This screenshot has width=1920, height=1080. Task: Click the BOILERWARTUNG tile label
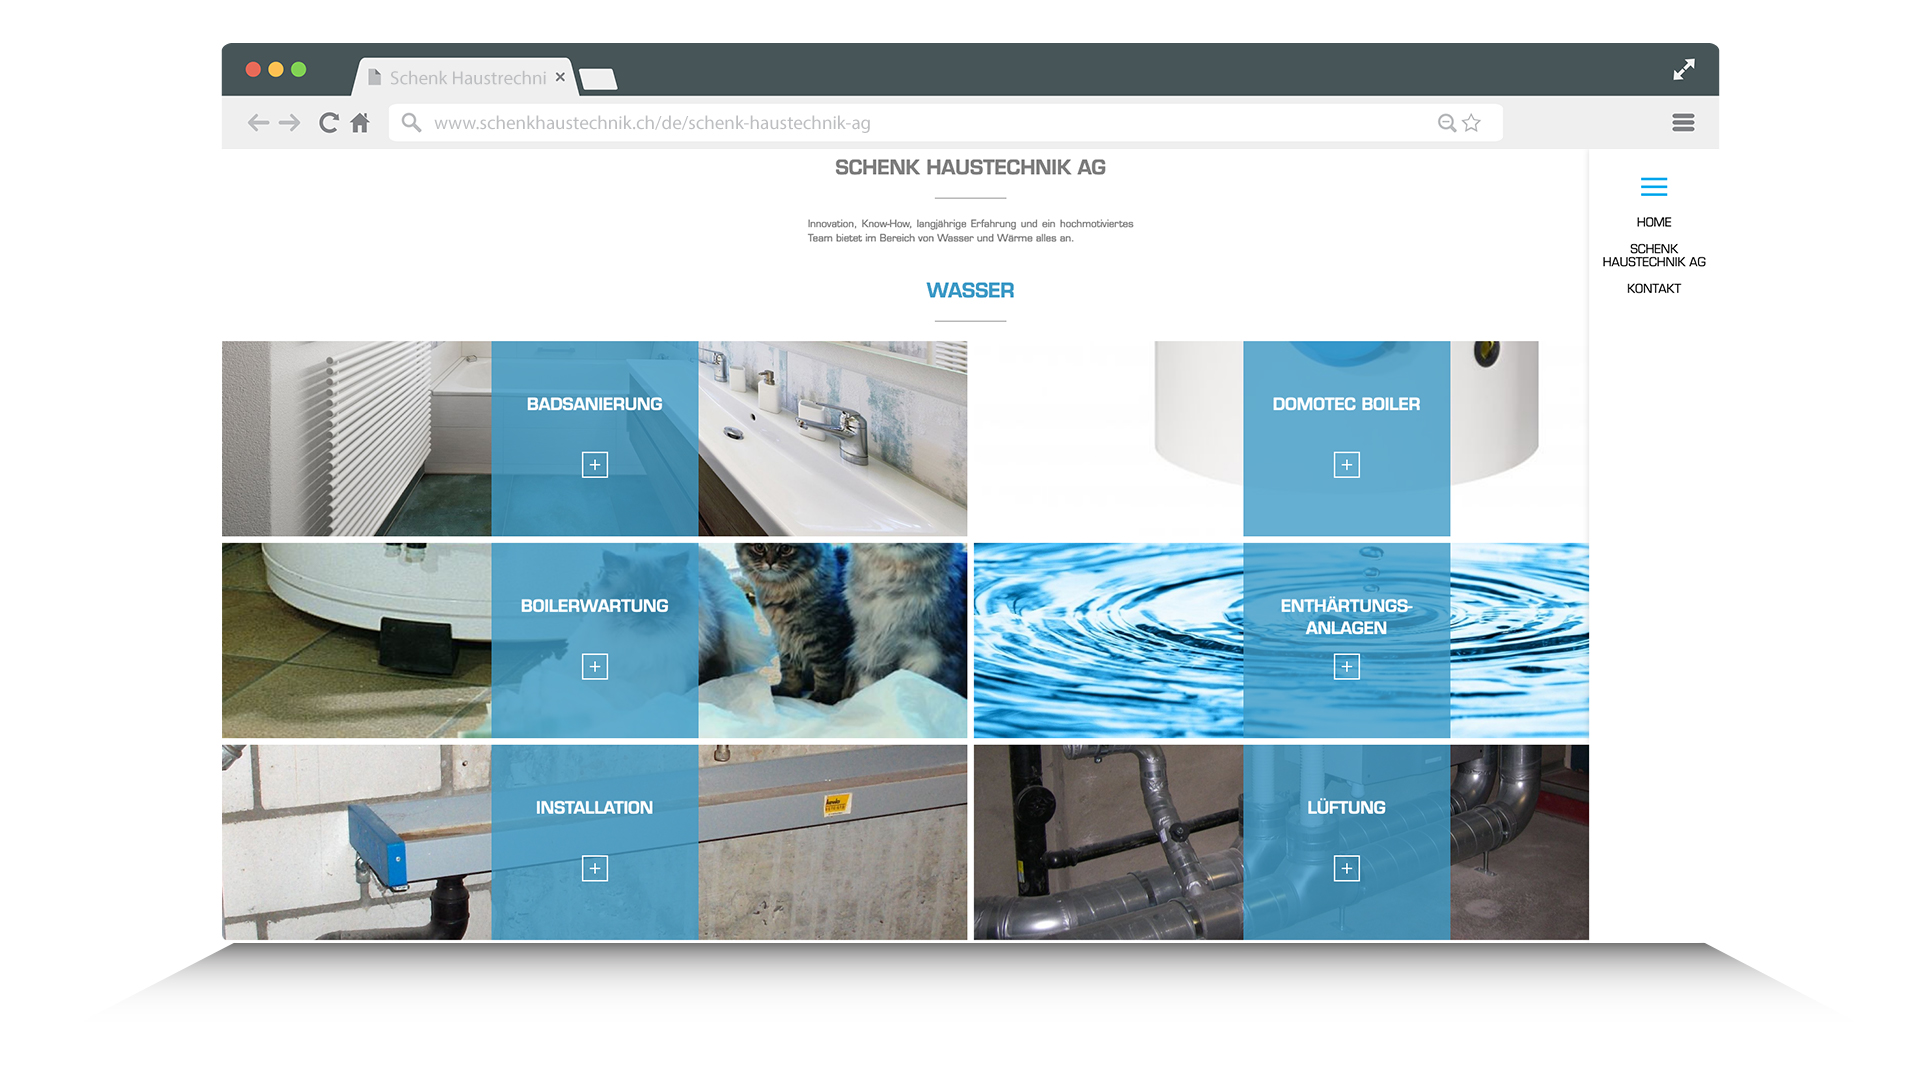pyautogui.click(x=595, y=606)
